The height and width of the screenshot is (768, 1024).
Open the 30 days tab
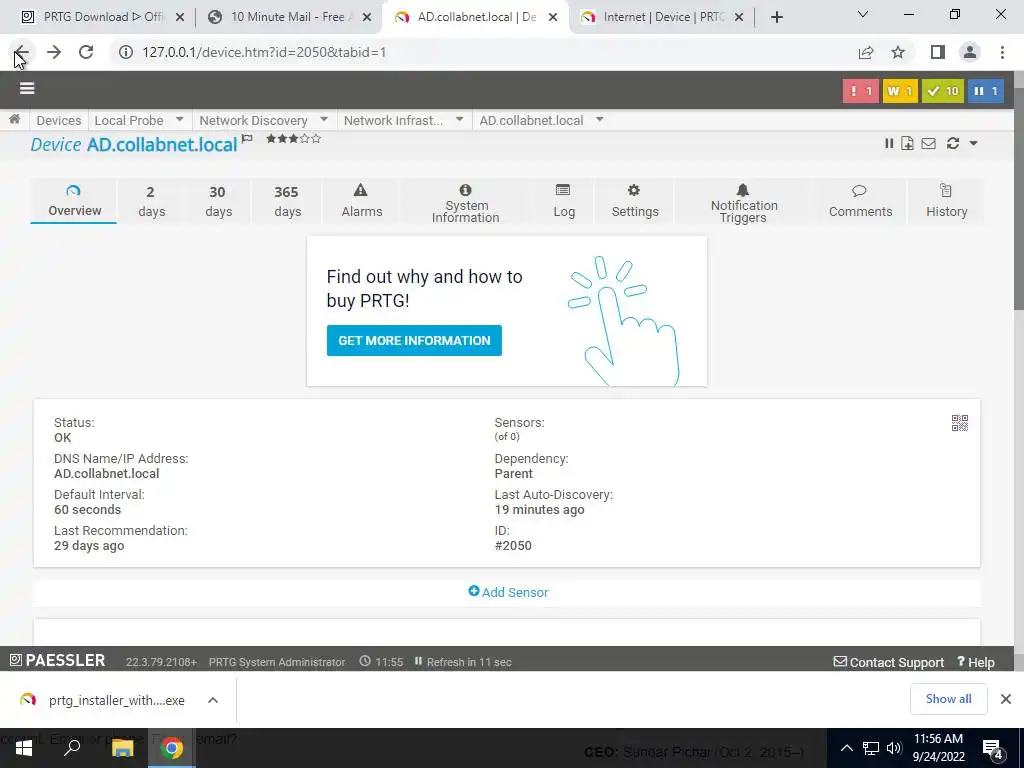[x=218, y=201]
